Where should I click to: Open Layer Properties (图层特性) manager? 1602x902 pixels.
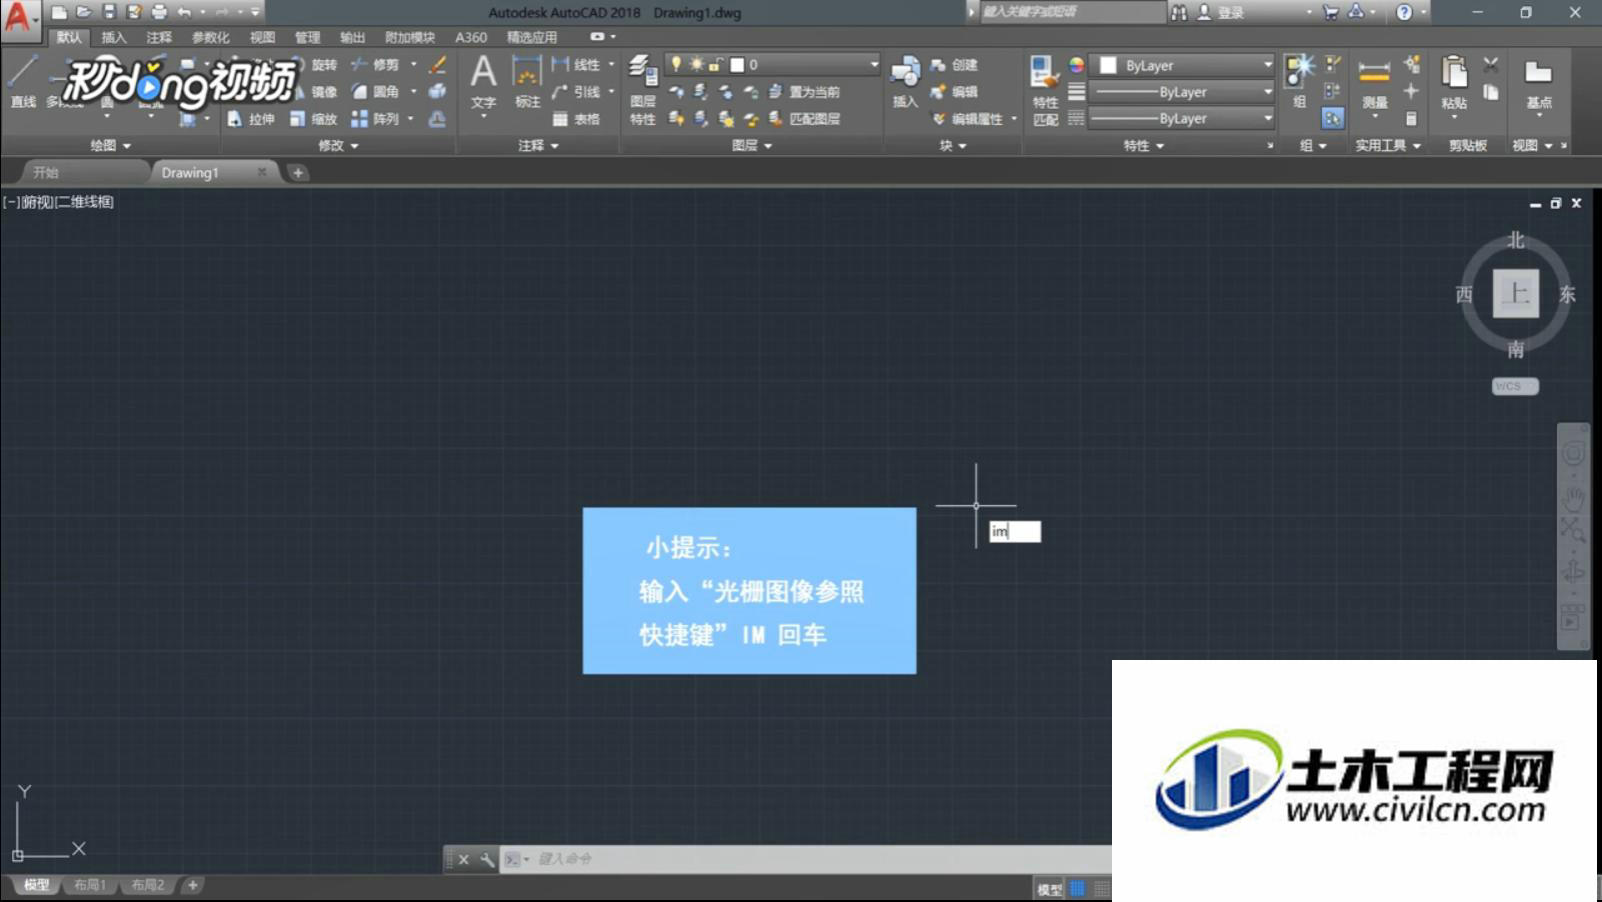pyautogui.click(x=643, y=90)
